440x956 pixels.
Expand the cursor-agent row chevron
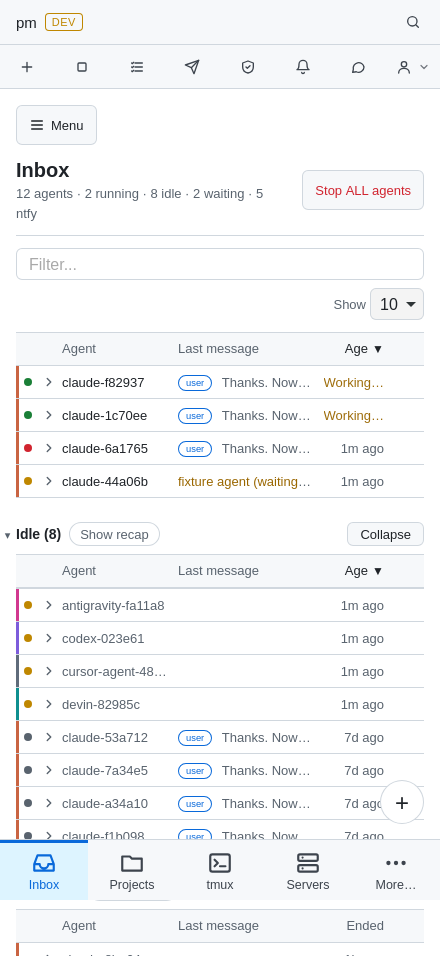point(49,671)
